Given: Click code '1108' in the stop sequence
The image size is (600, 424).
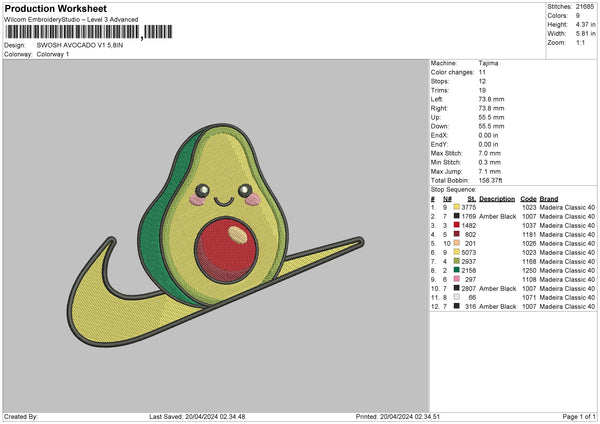Looking at the screenshot, I should coord(529,279).
